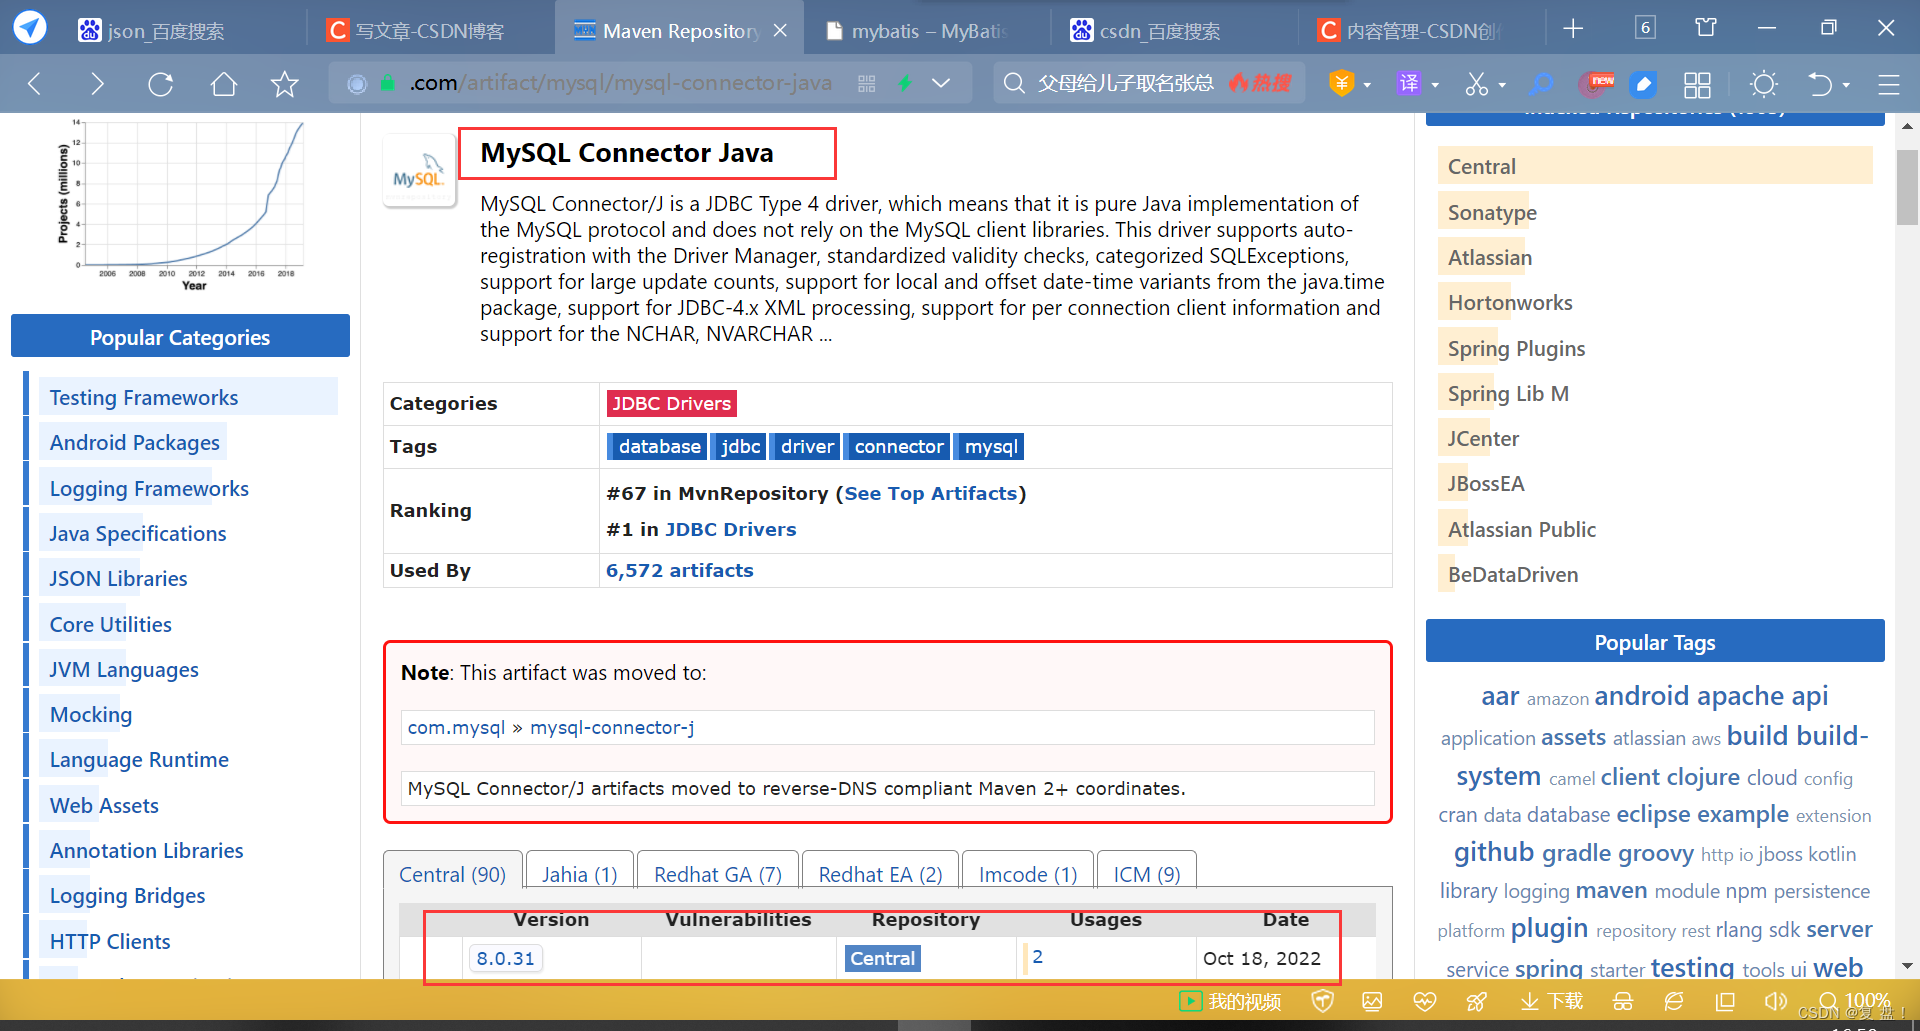This screenshot has width=1920, height=1031.
Task: Open the Testing Frameworks category
Action: (x=143, y=397)
